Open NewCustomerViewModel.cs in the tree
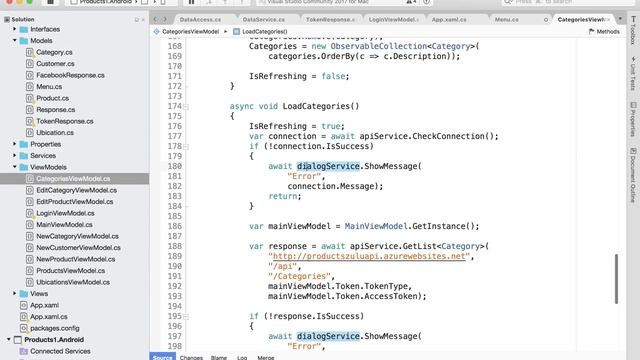The width and height of the screenshot is (640, 360). pos(78,248)
